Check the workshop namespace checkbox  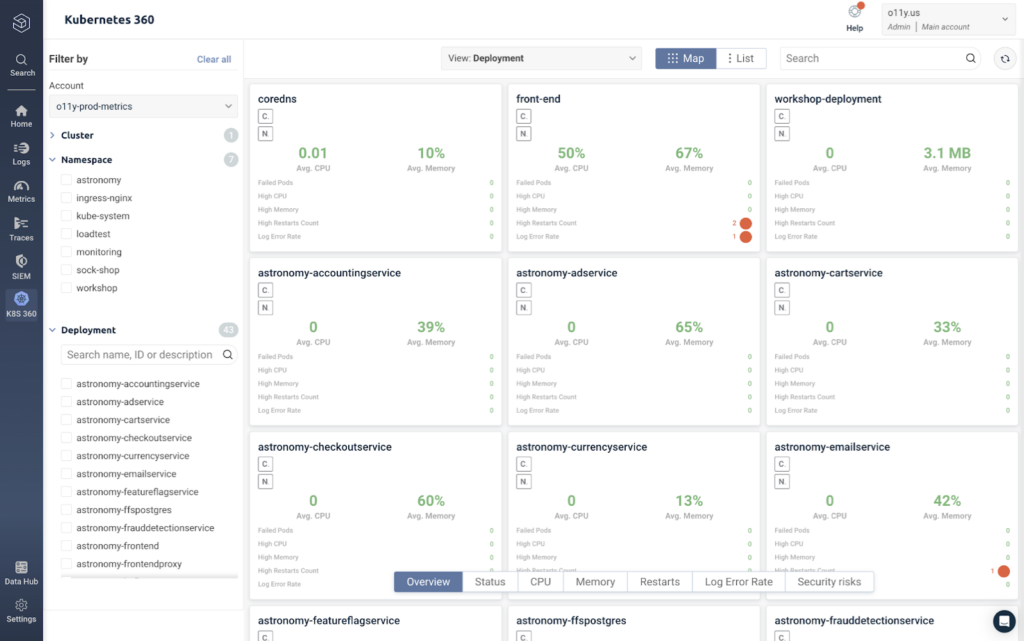[66, 287]
